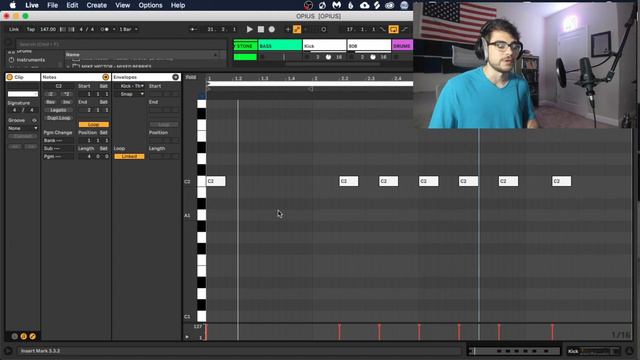Click the last C2 note on the right

562,181
